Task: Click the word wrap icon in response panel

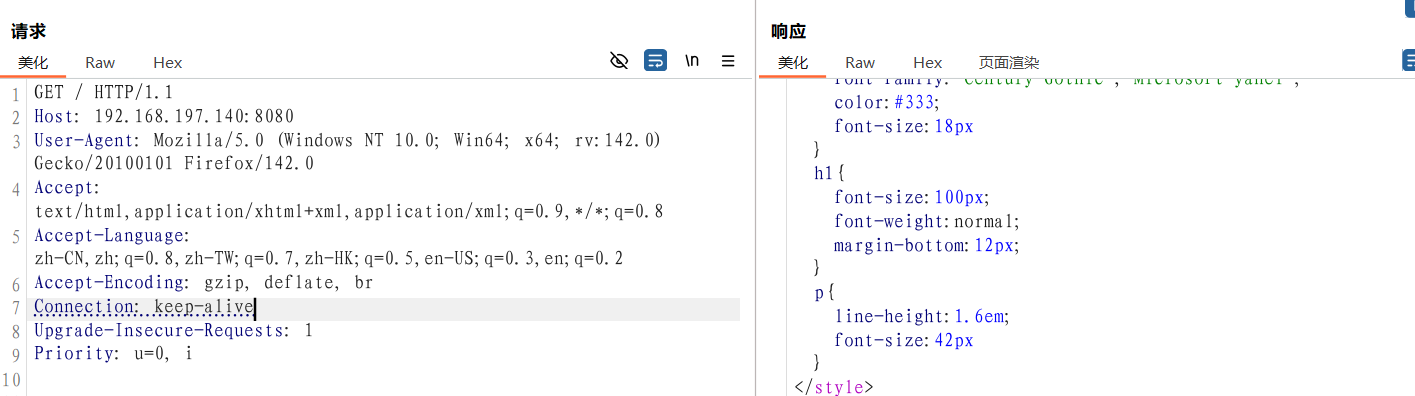Action: pos(1410,61)
